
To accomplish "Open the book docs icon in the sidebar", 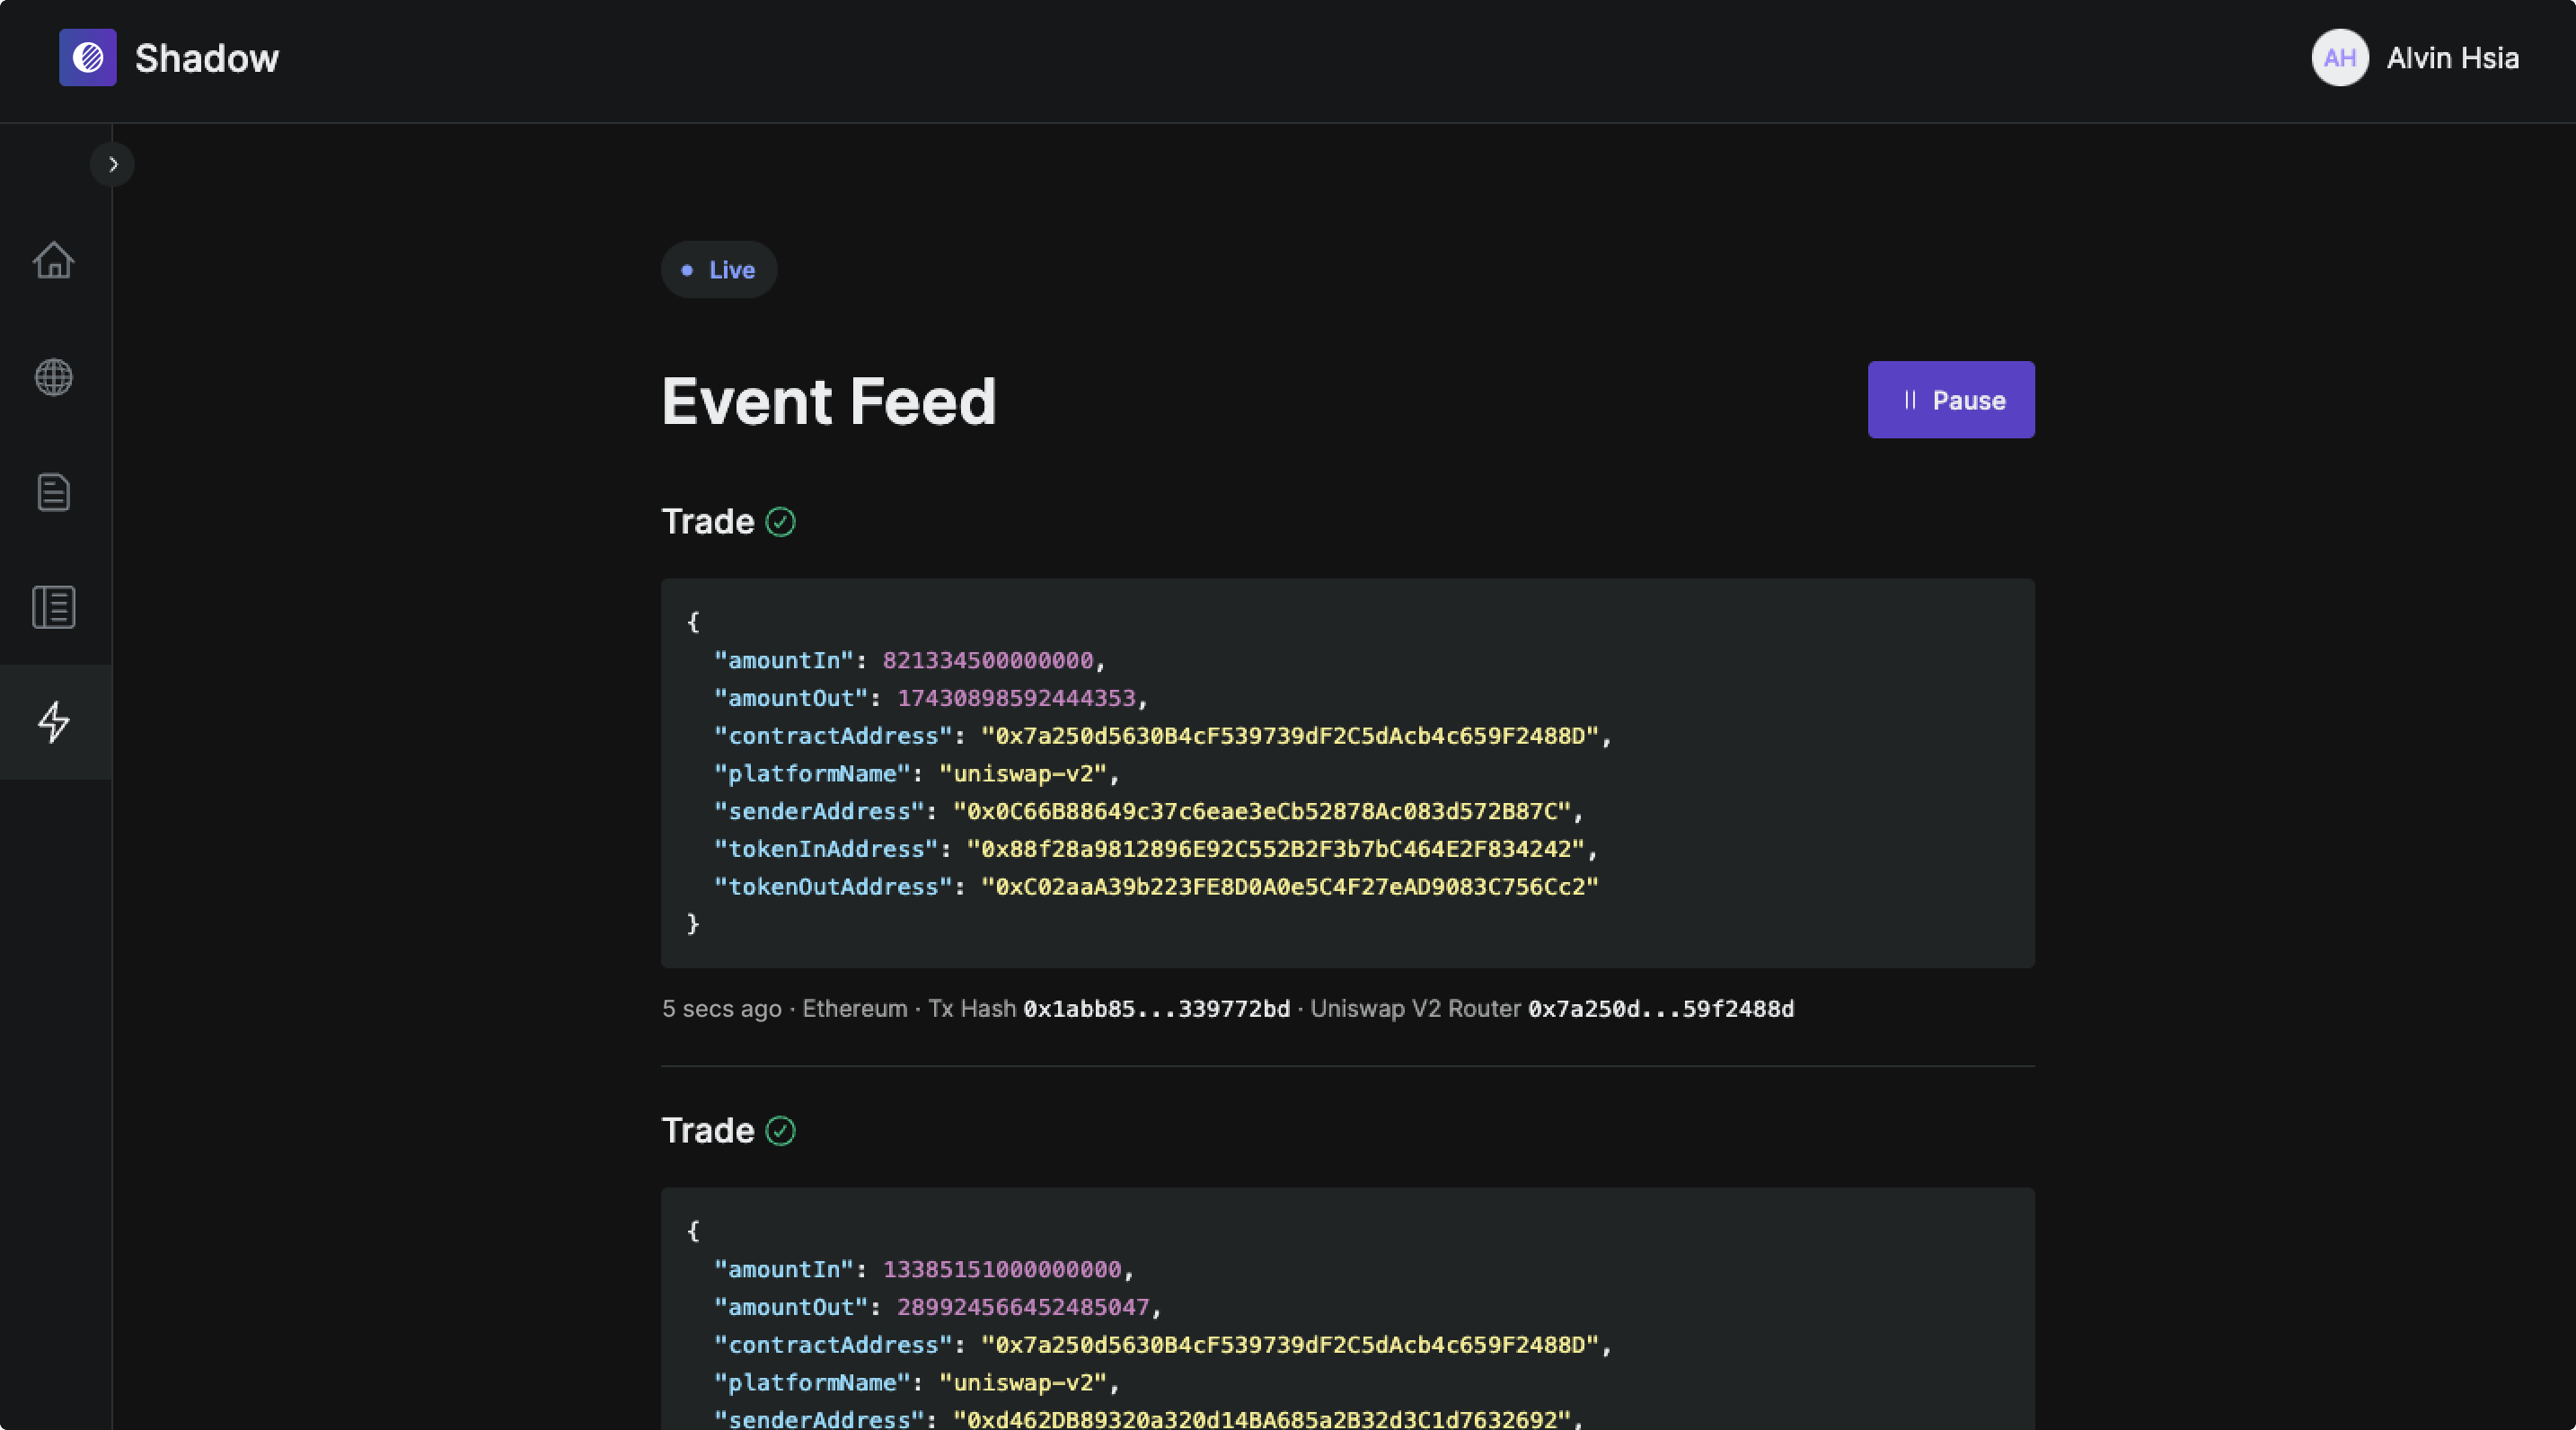I will click(54, 607).
